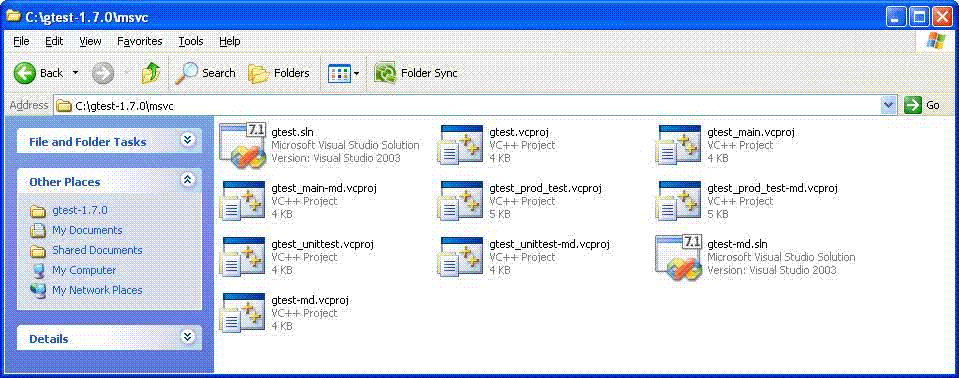This screenshot has width=959, height=378.
Task: Select the gtest_prod_test.vcproj file name
Action: click(546, 188)
